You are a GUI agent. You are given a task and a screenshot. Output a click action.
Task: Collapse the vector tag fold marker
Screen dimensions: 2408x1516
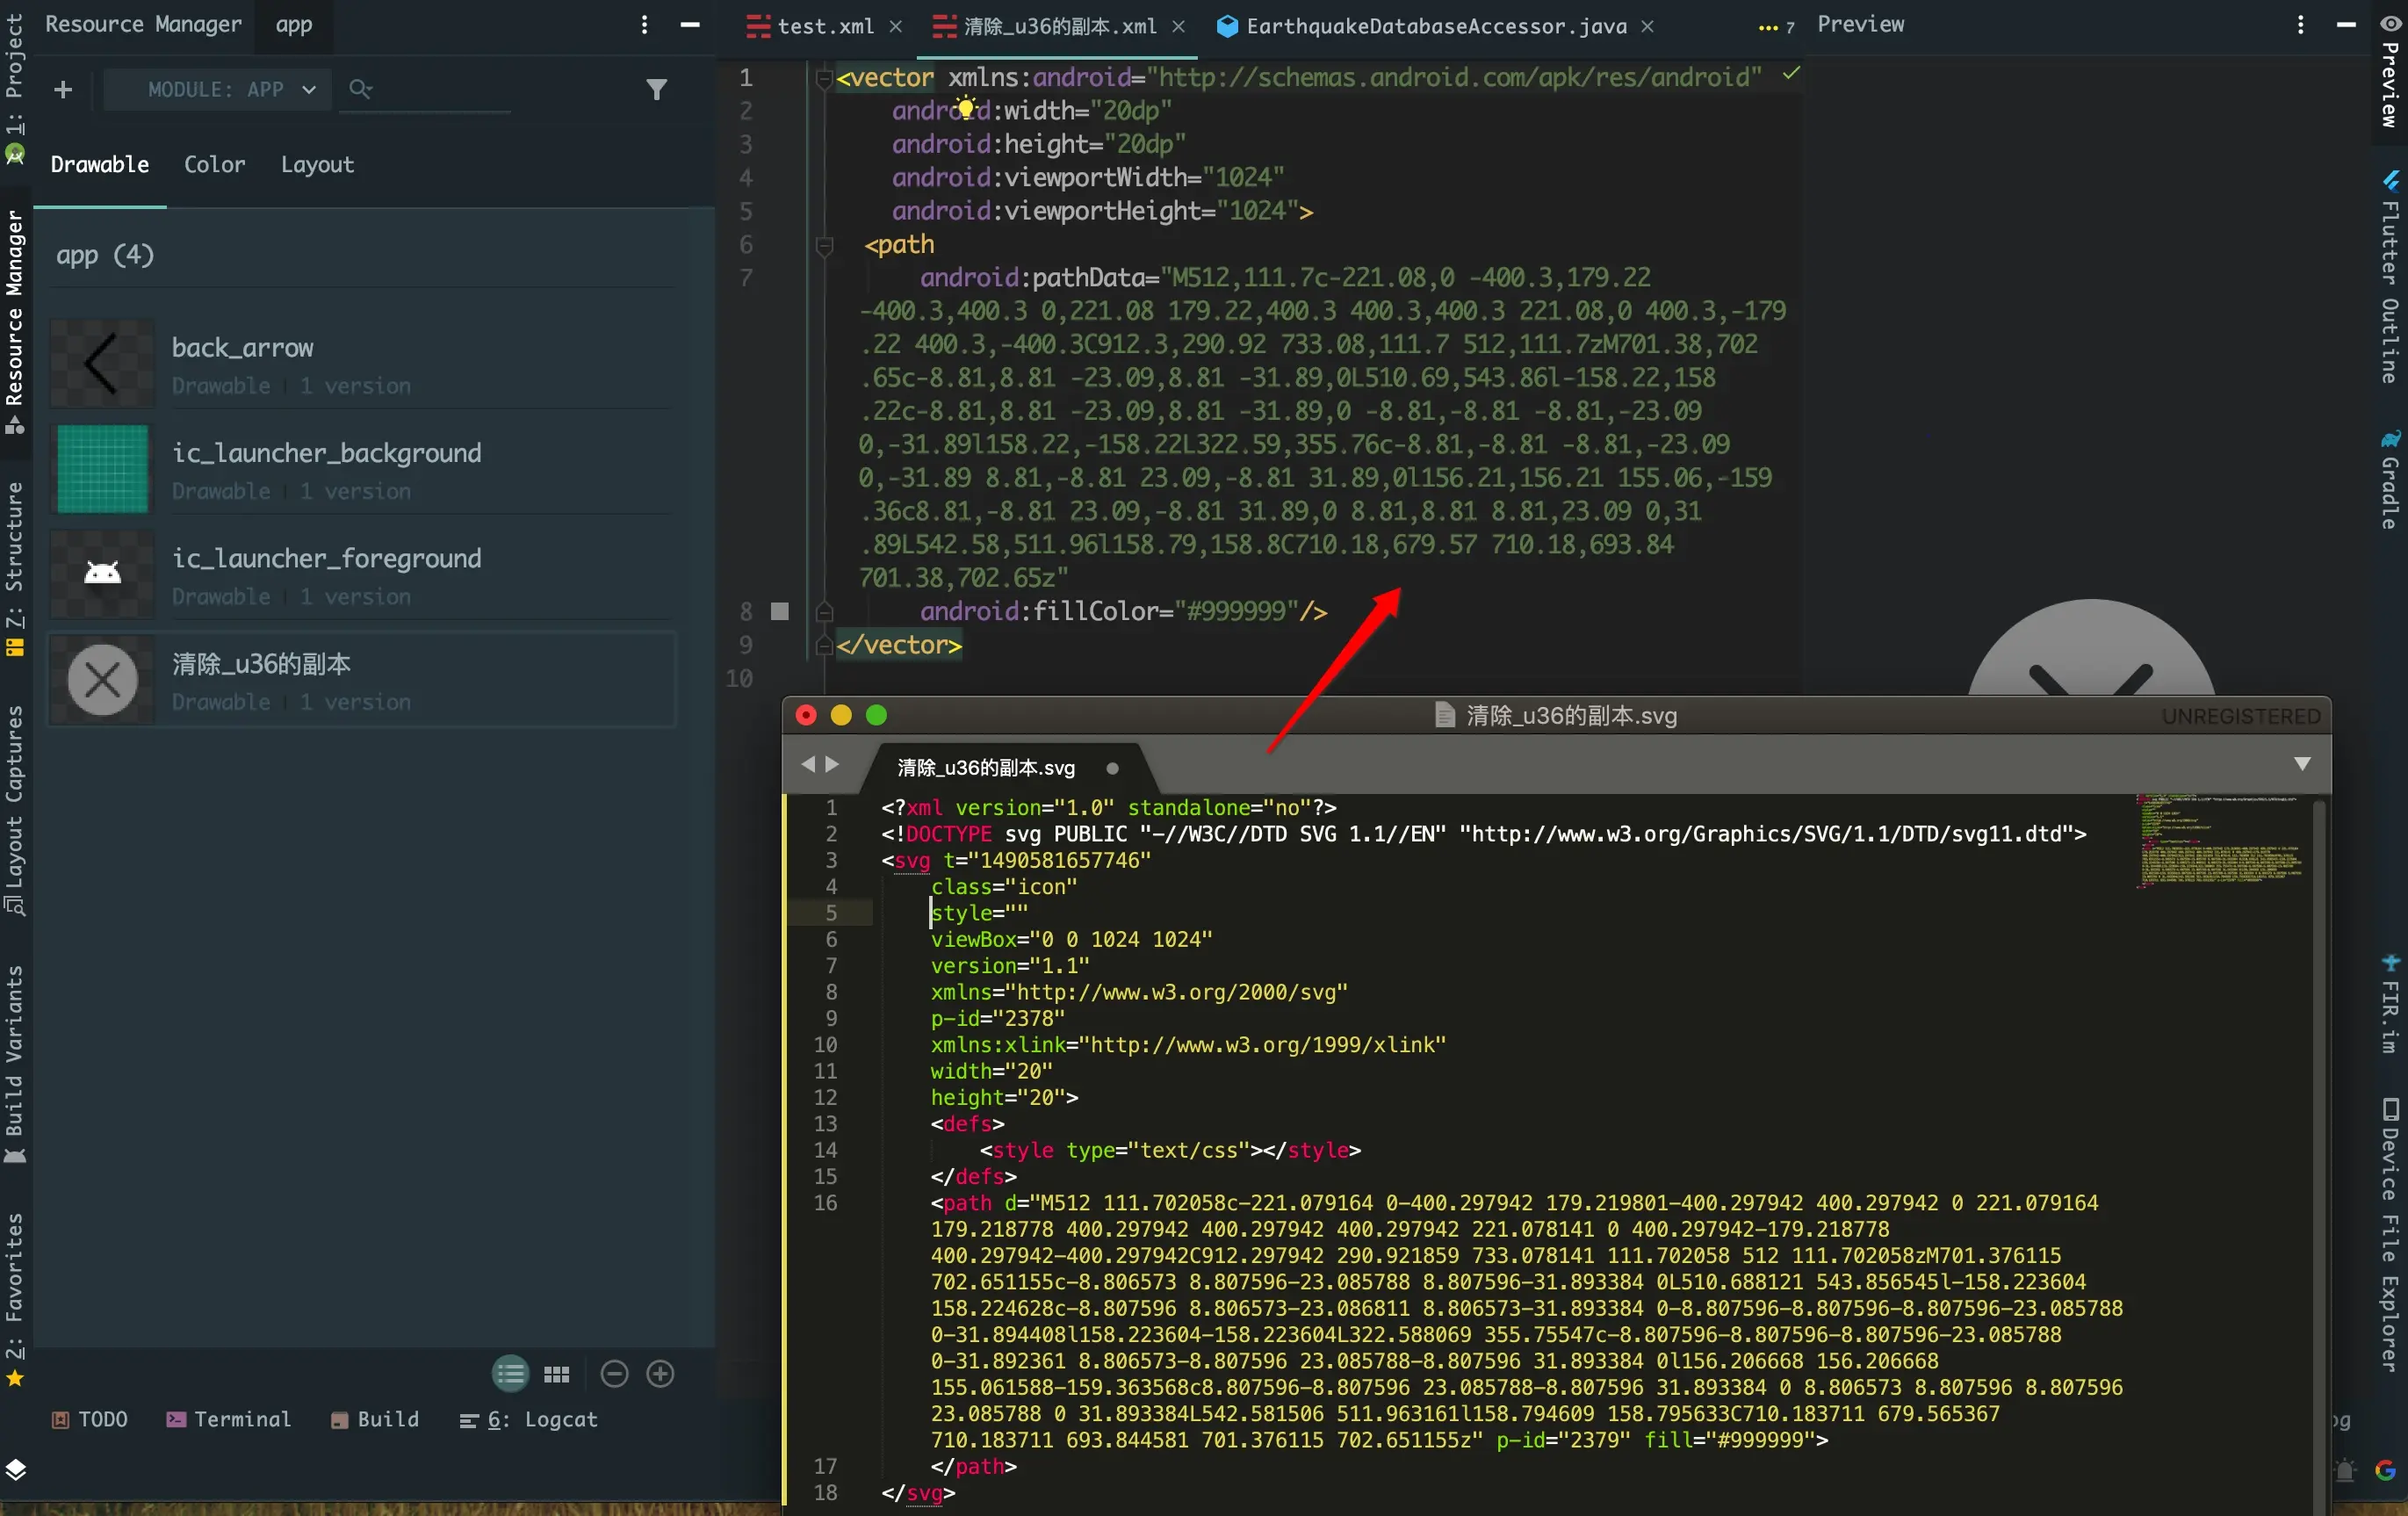pyautogui.click(x=824, y=77)
